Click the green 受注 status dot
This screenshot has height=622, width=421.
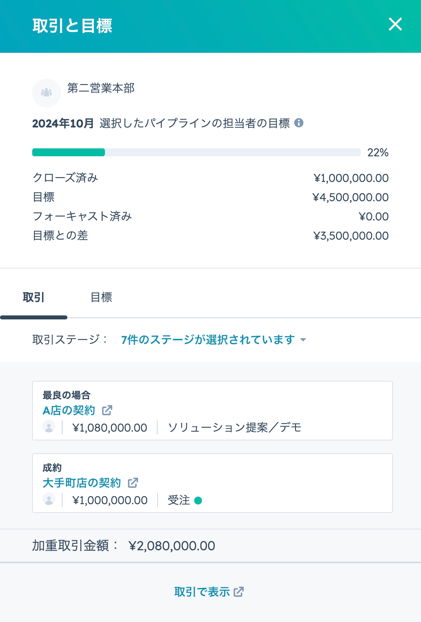pyautogui.click(x=198, y=501)
